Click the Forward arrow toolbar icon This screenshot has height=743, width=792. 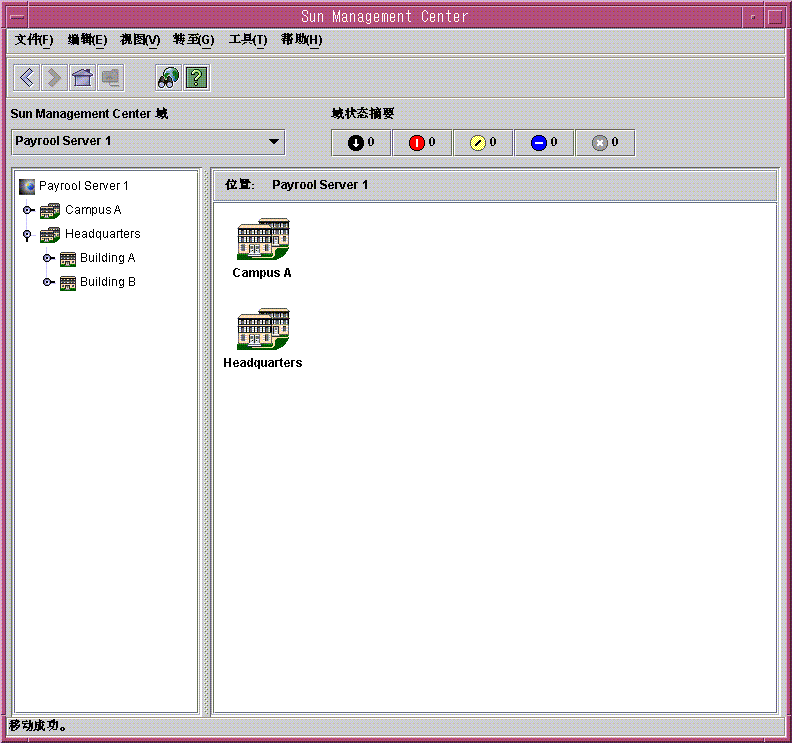pos(55,78)
